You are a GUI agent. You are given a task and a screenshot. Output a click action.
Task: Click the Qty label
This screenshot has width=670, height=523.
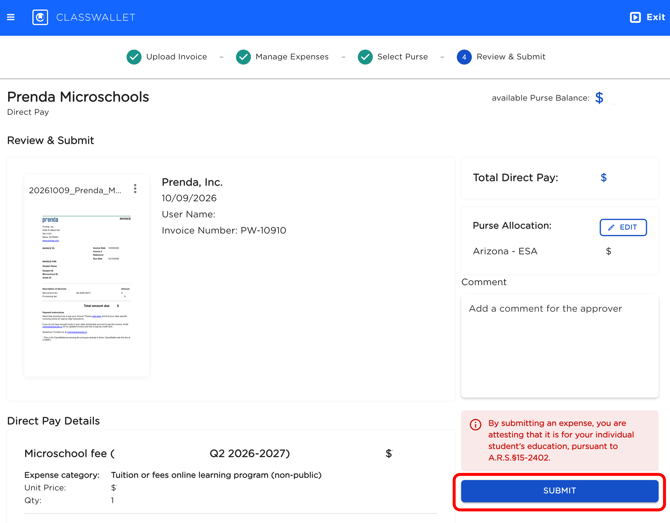point(33,500)
